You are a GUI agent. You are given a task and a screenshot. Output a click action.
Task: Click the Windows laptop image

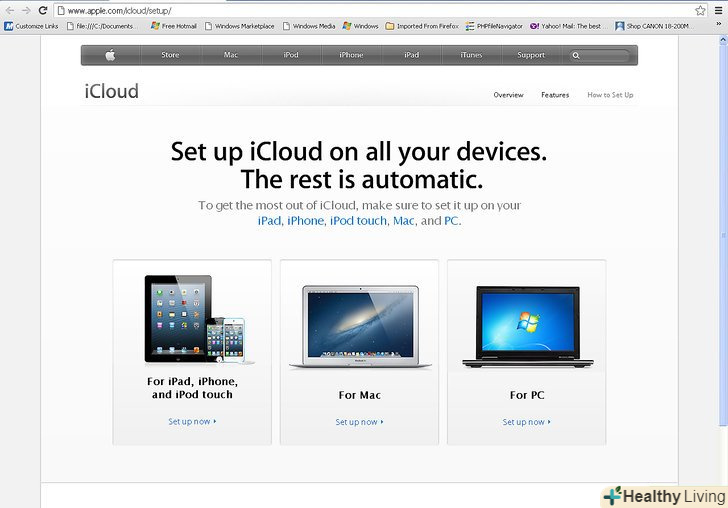(528, 327)
